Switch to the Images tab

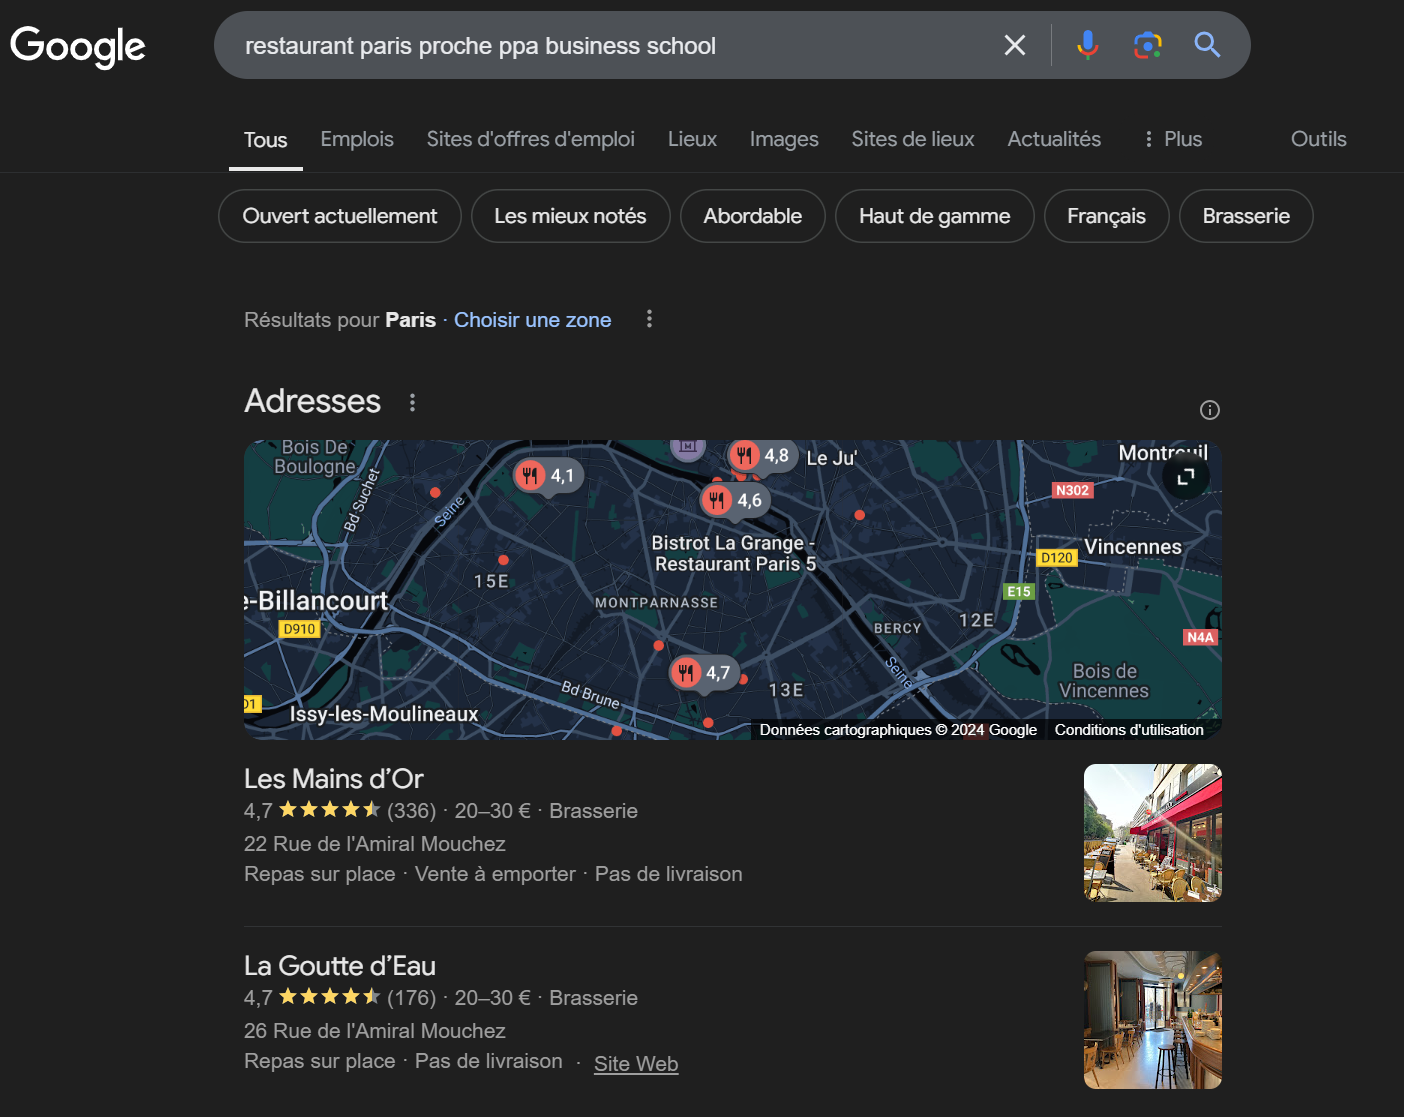pos(784,139)
